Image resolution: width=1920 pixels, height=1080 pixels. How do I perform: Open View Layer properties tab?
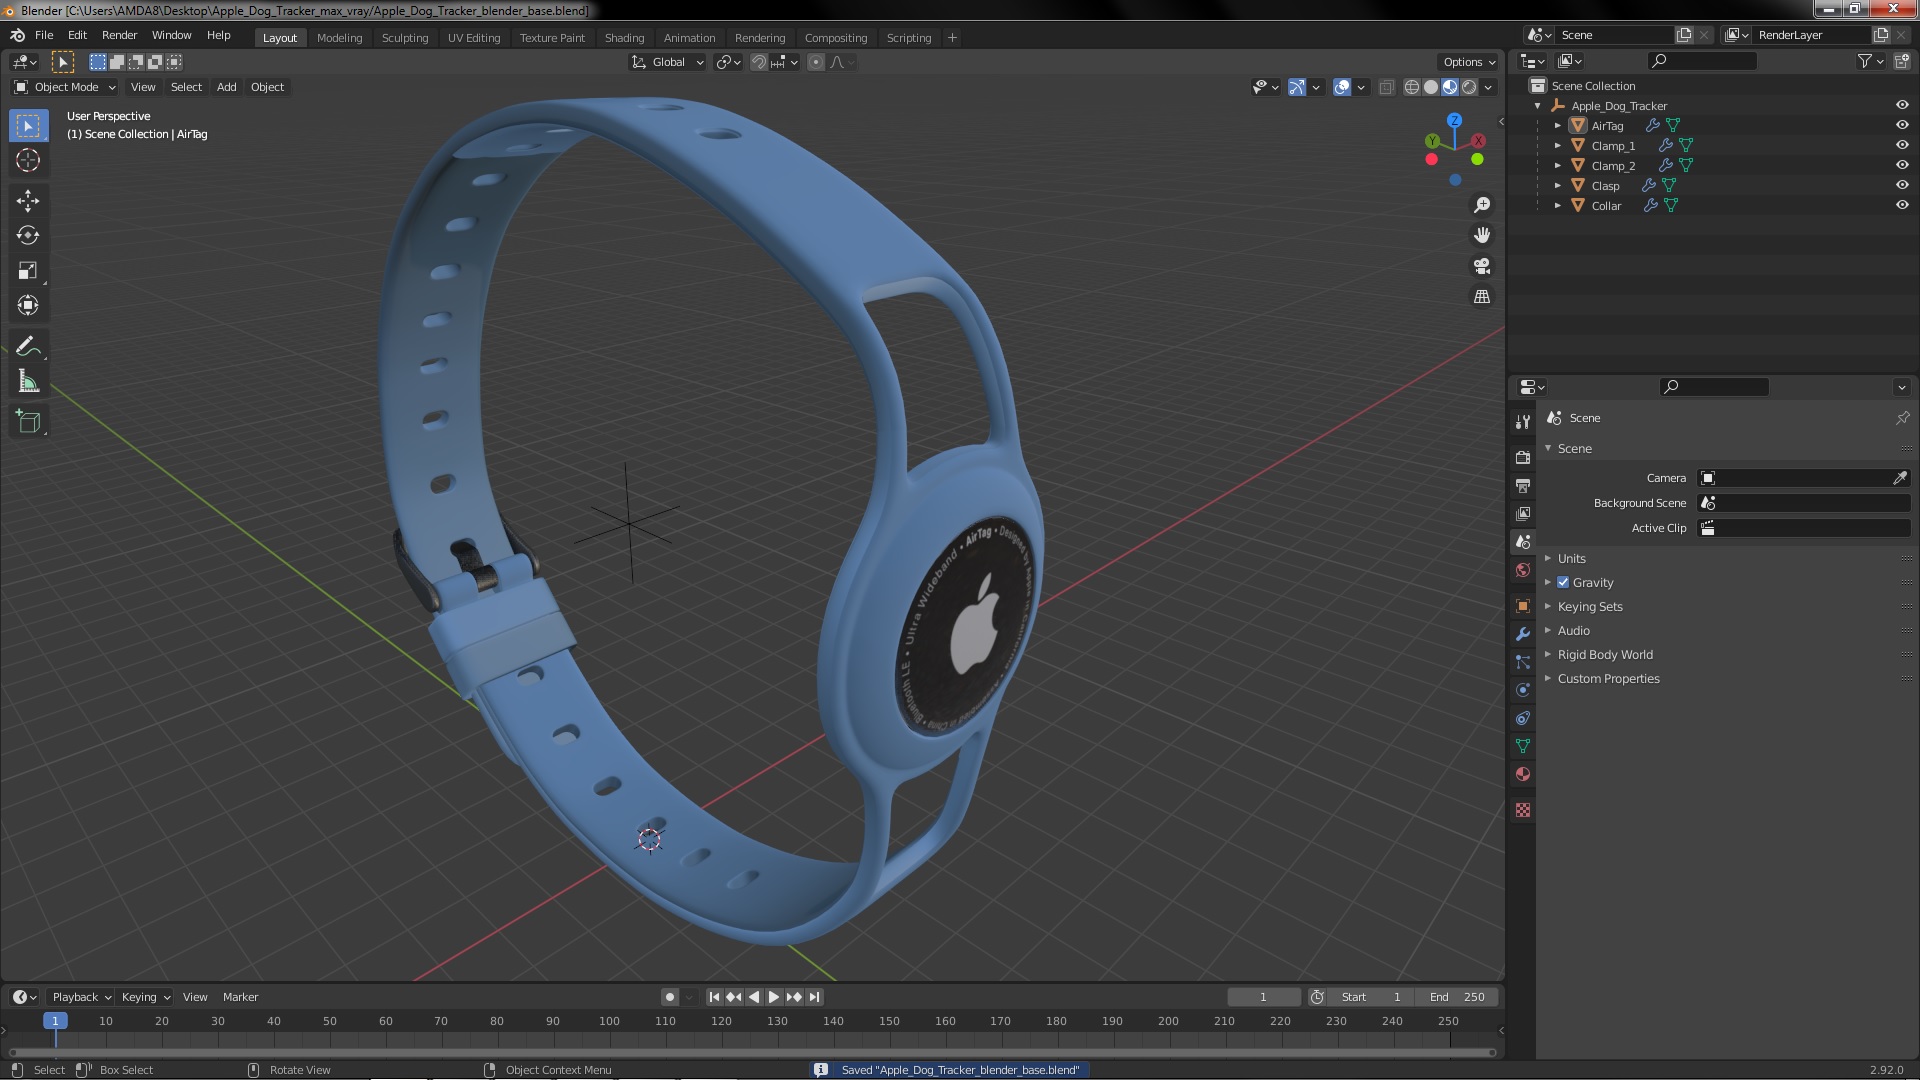(1523, 514)
